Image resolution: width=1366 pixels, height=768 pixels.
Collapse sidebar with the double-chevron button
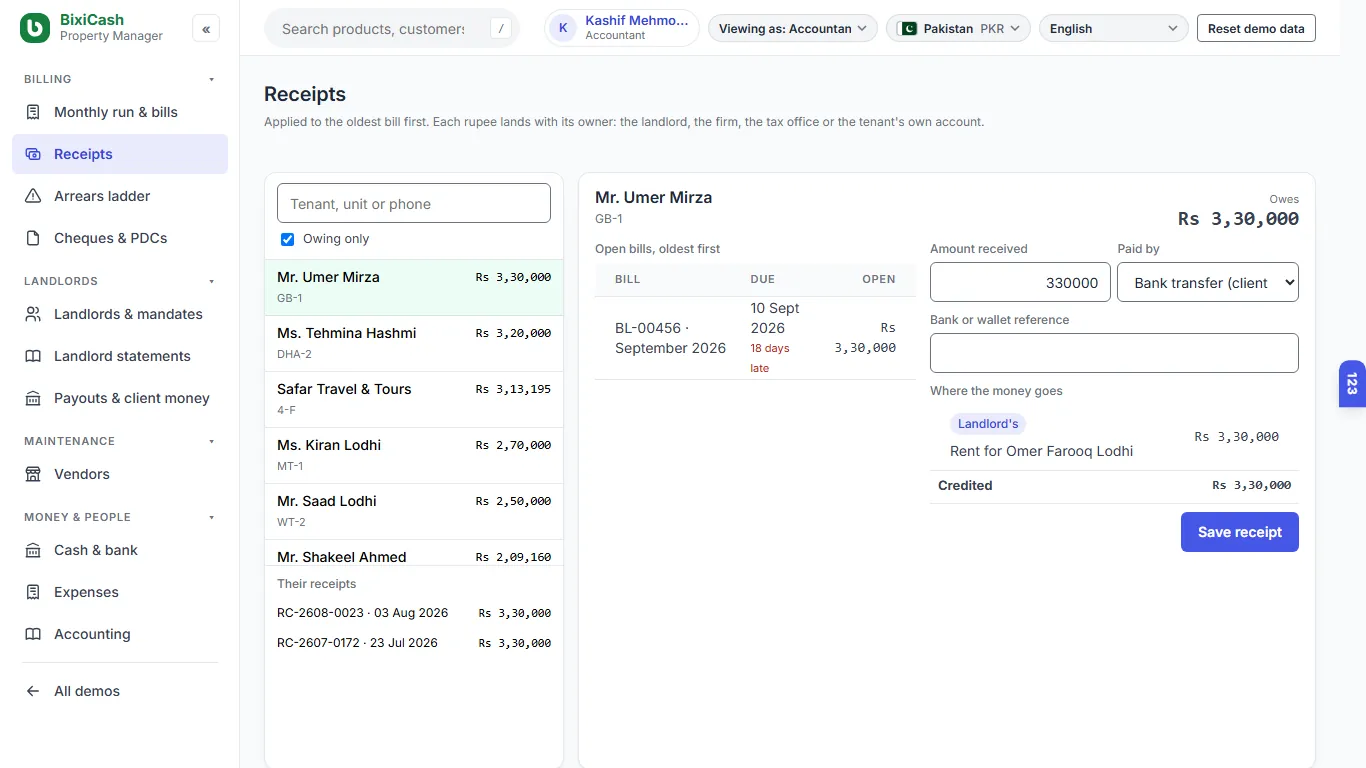(x=206, y=29)
